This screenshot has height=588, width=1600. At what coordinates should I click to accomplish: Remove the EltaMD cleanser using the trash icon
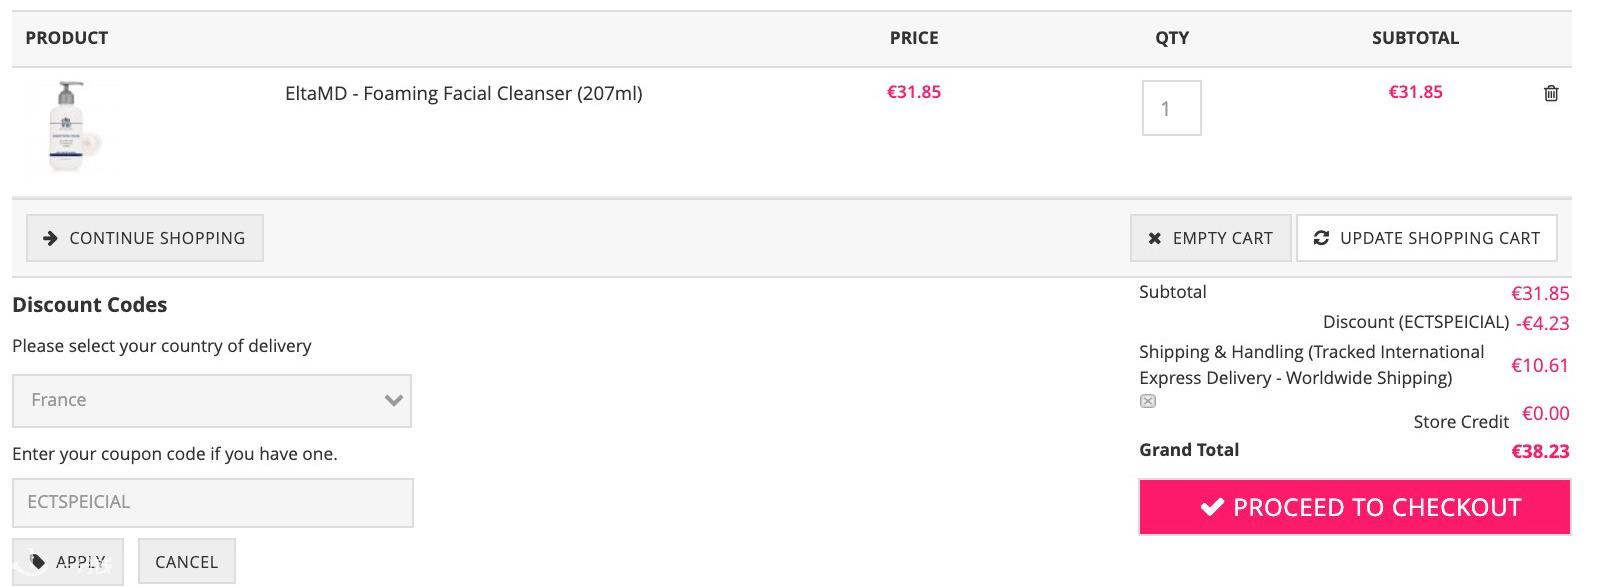pos(1551,93)
